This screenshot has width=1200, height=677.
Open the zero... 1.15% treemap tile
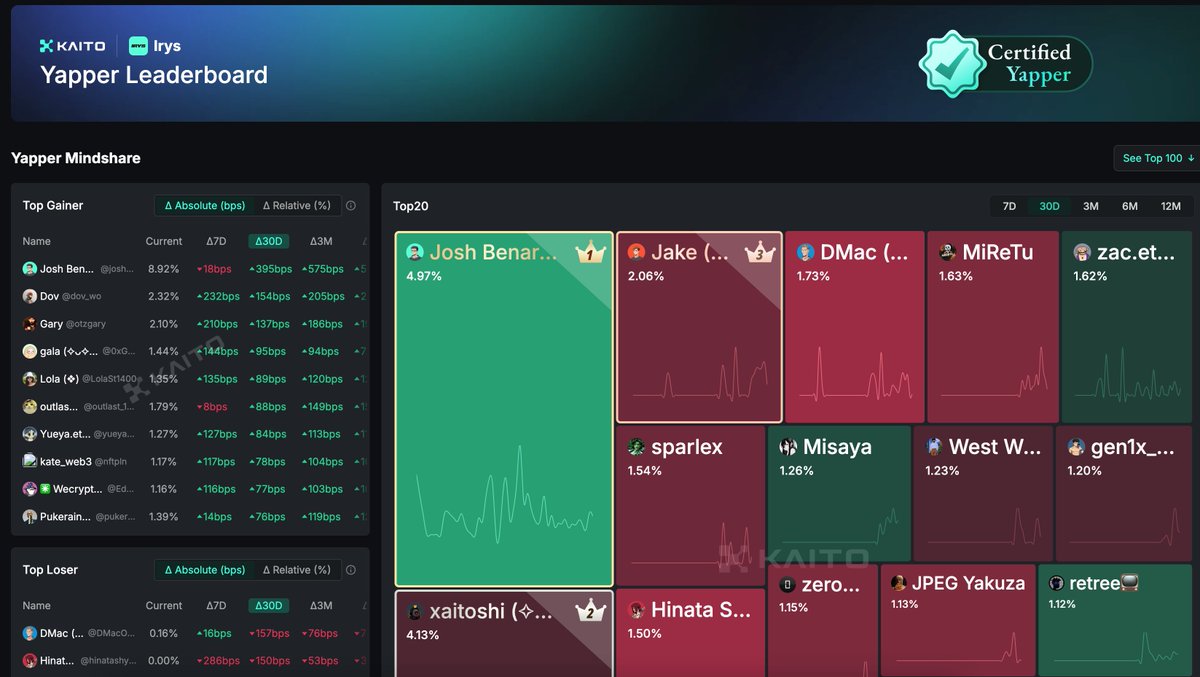tap(822, 620)
